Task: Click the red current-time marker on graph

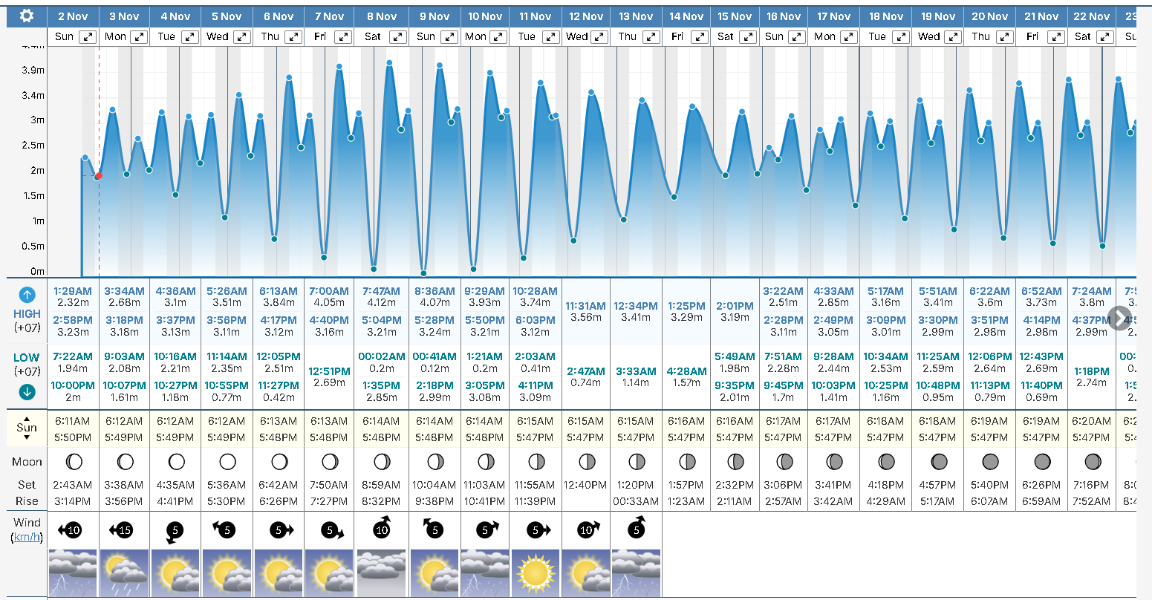Action: coord(98,176)
